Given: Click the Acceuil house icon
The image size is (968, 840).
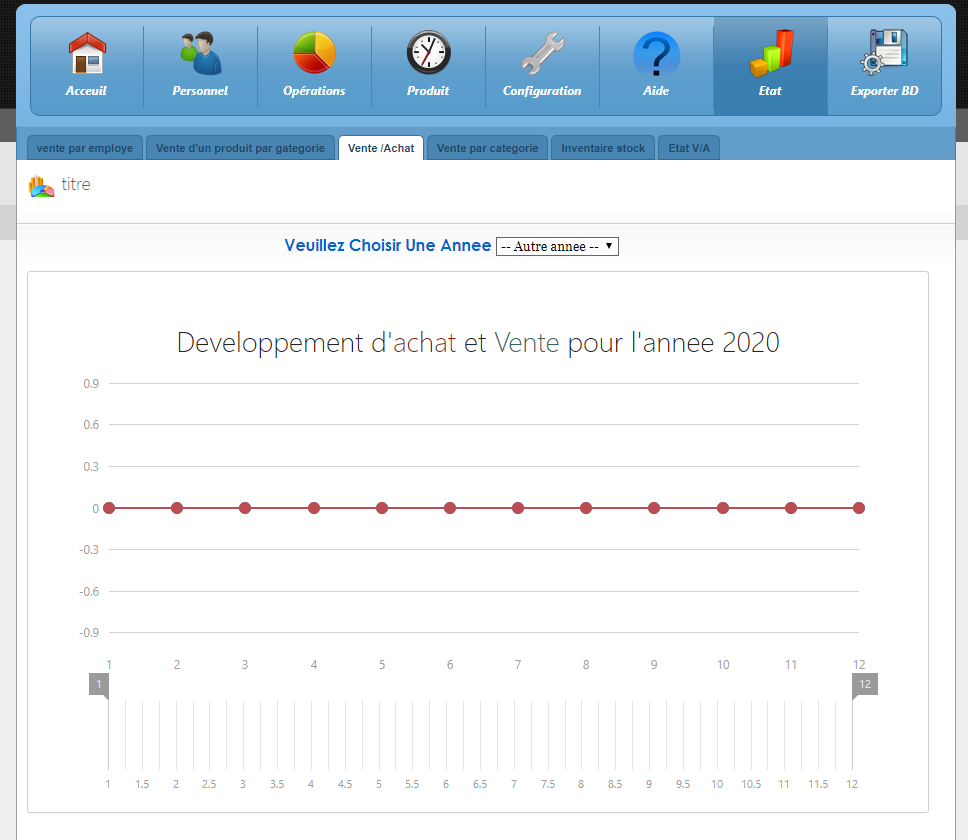Looking at the screenshot, I should pyautogui.click(x=86, y=54).
